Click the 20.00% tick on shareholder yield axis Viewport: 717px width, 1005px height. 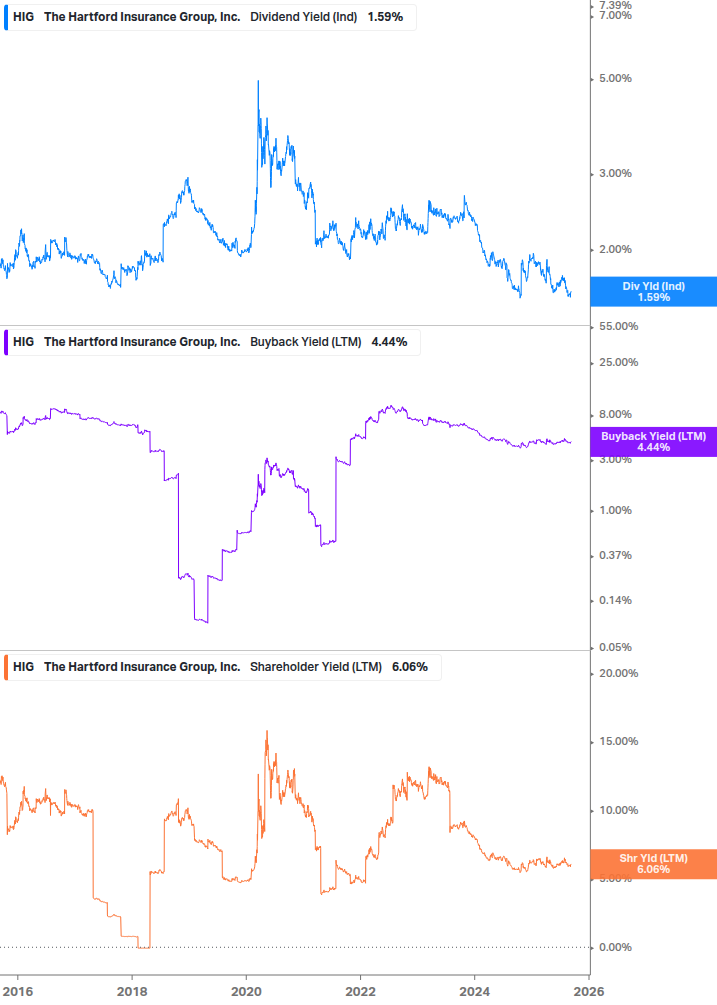(x=618, y=673)
